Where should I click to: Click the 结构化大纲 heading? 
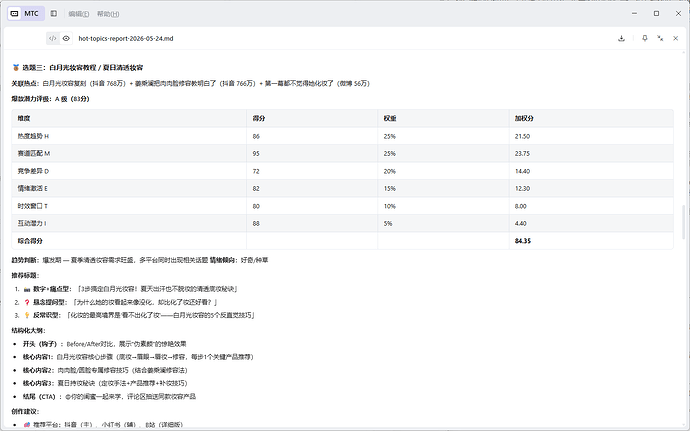pyautogui.click(x=28, y=331)
